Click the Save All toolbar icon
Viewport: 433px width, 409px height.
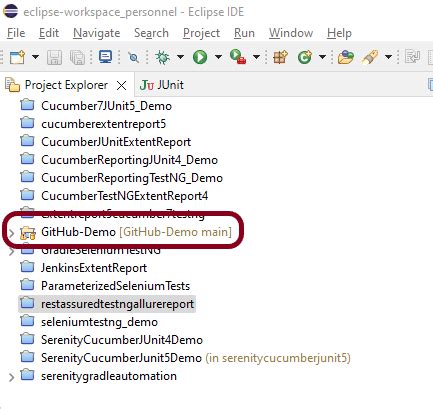point(77,57)
